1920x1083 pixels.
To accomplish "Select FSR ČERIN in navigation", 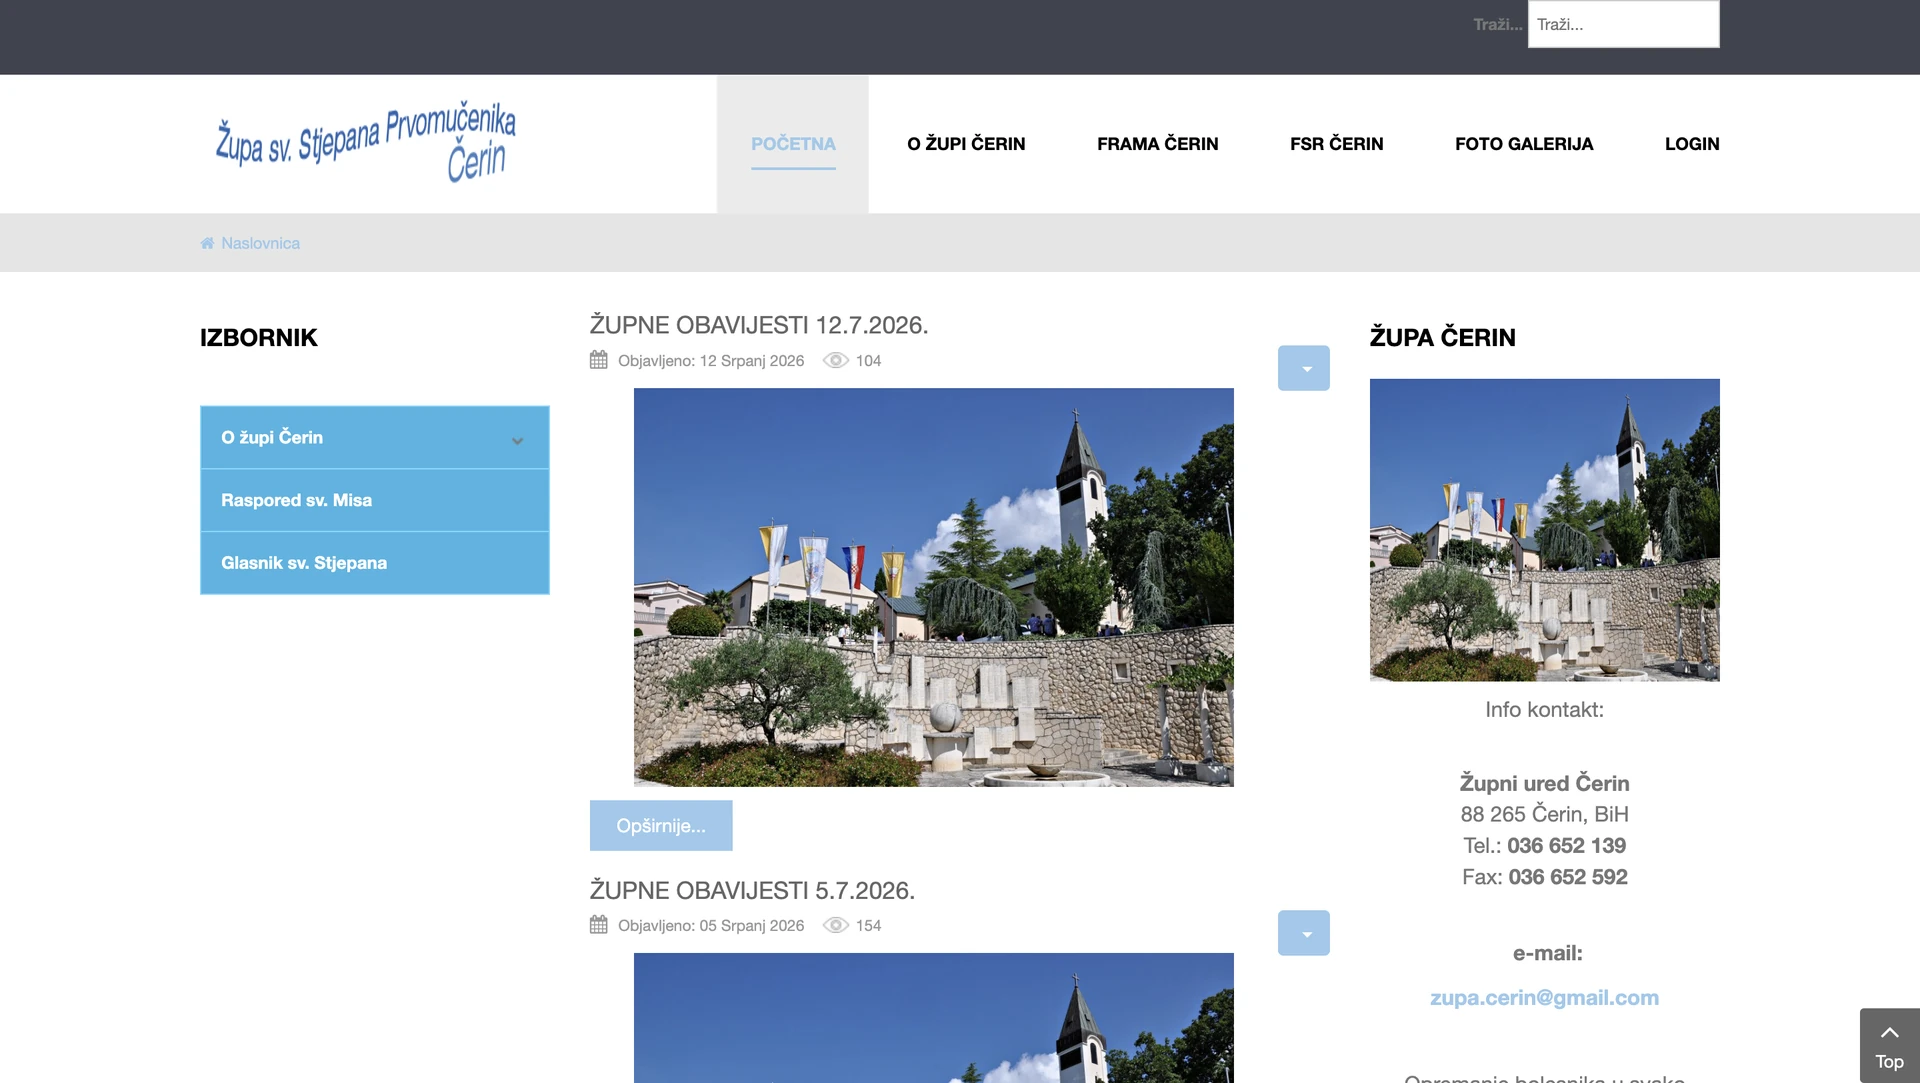I will click(1337, 144).
